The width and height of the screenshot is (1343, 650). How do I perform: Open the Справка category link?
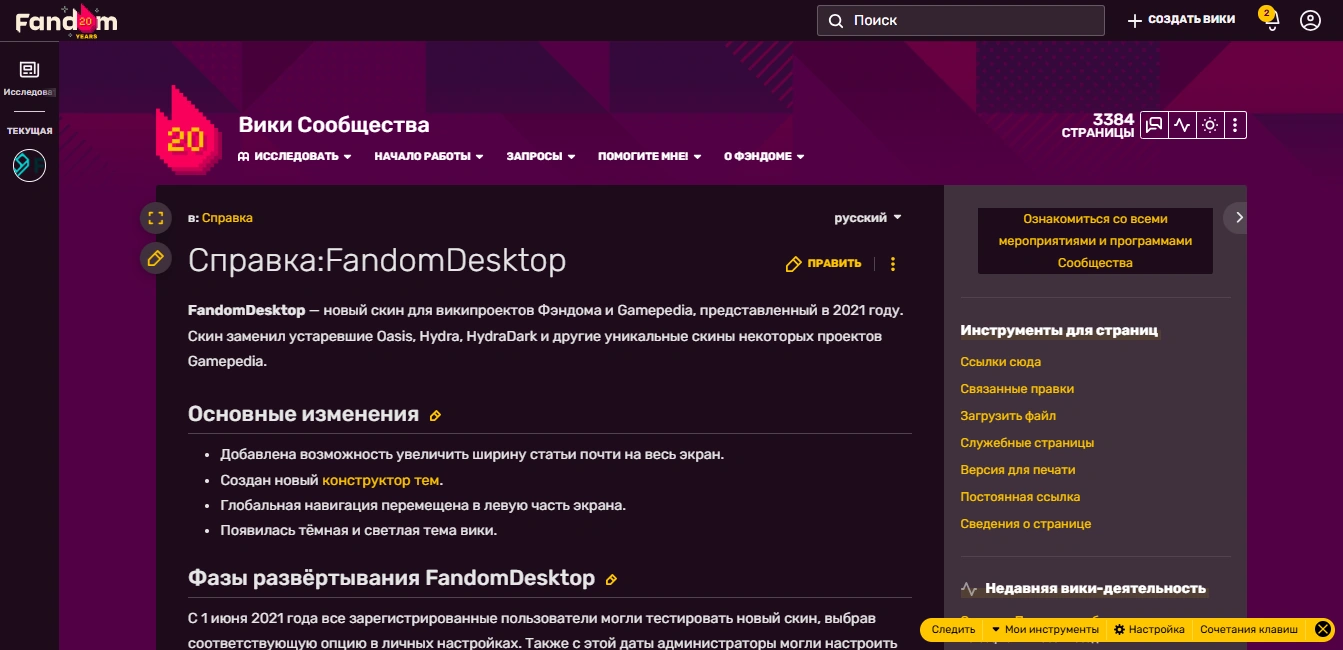[x=227, y=217]
